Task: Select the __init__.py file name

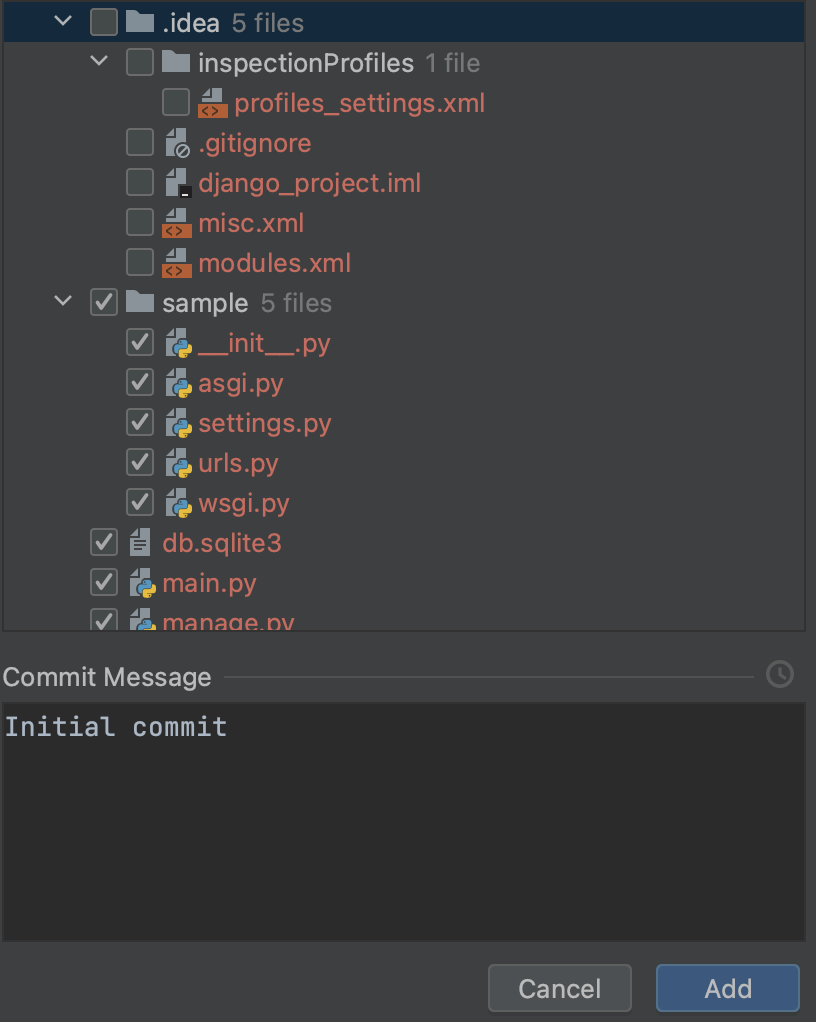Action: [x=264, y=343]
